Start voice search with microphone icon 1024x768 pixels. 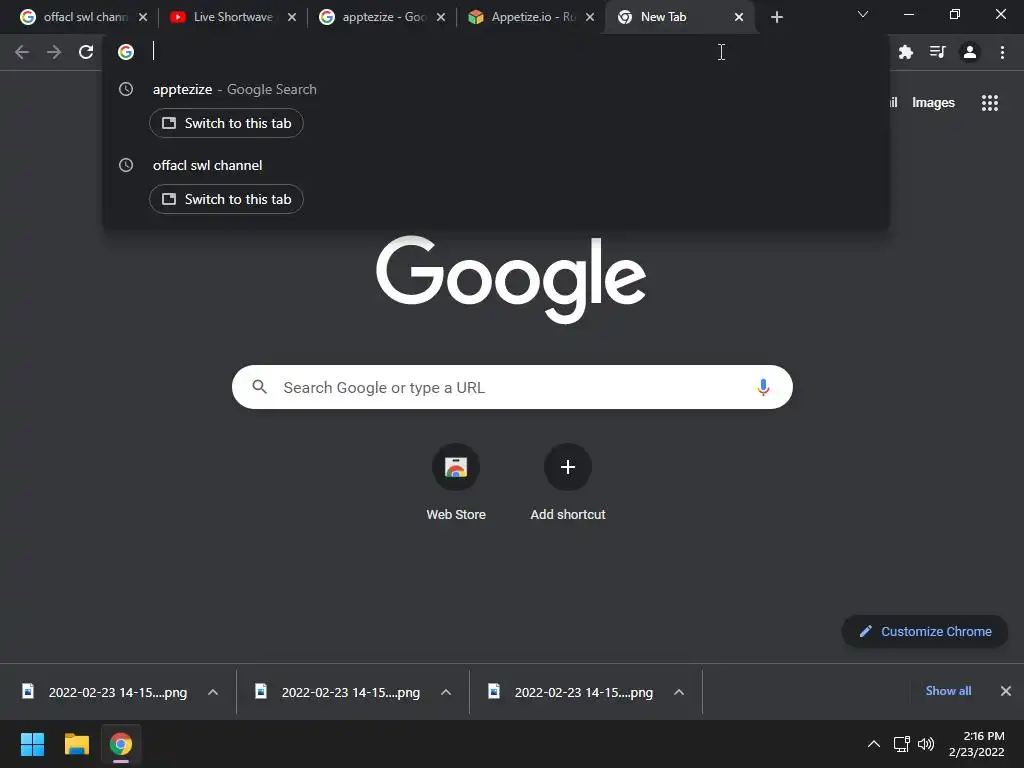[763, 387]
